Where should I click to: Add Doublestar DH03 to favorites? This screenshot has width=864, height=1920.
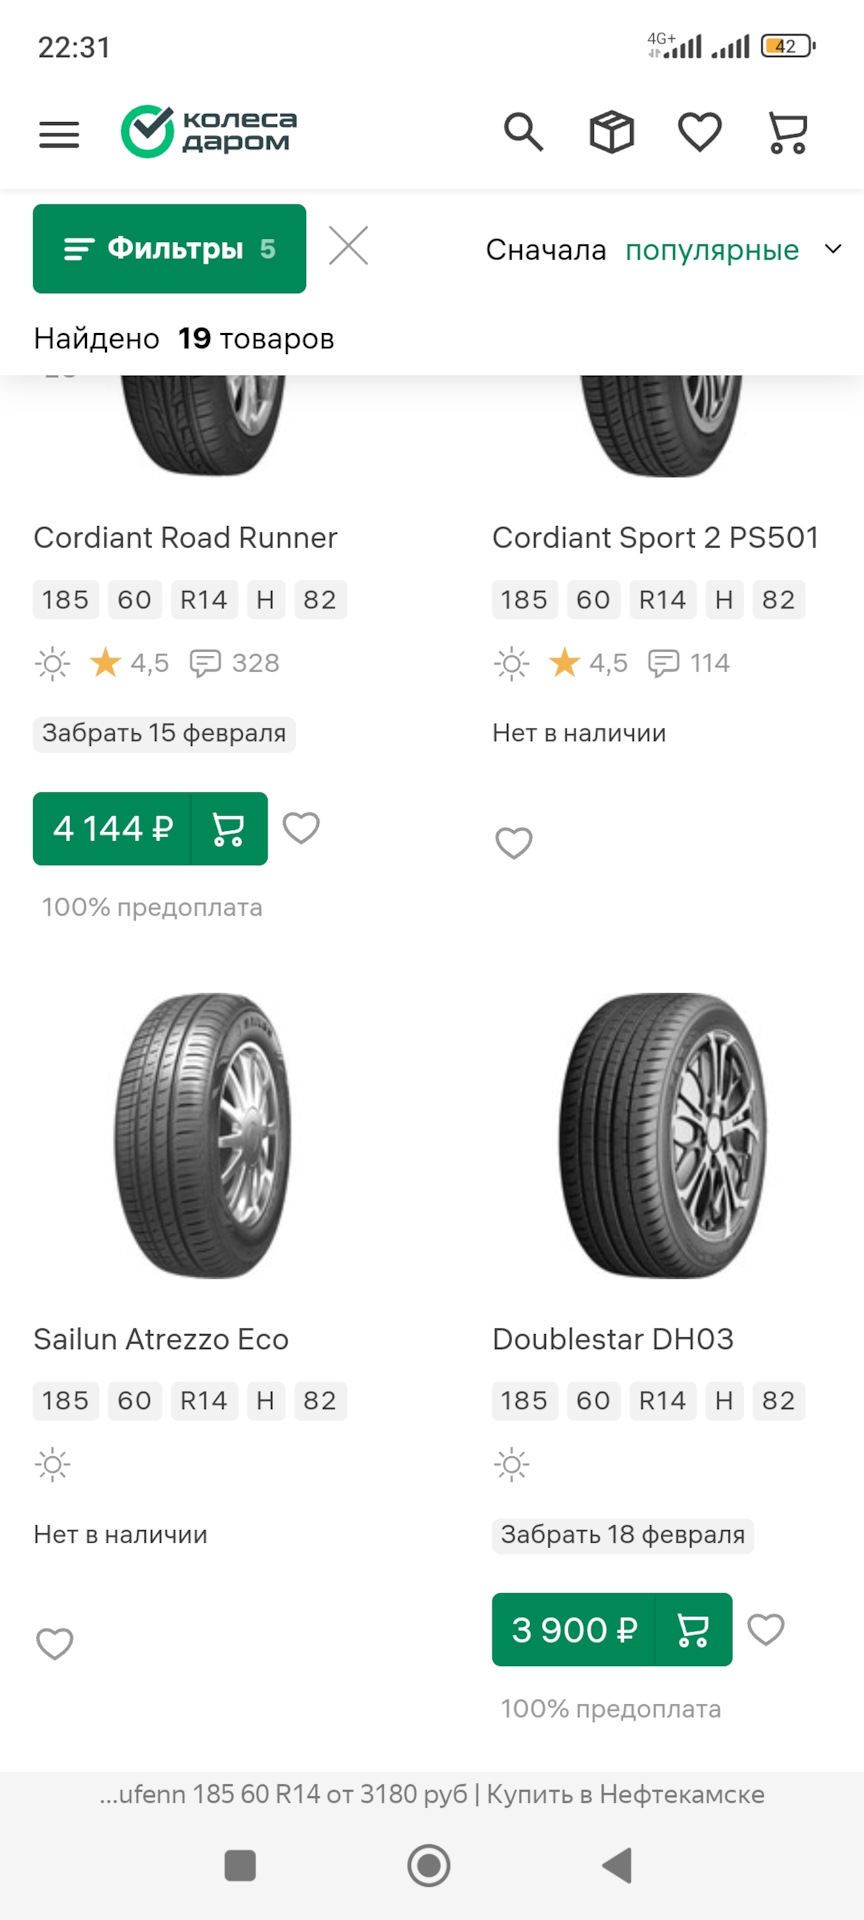pos(766,1630)
